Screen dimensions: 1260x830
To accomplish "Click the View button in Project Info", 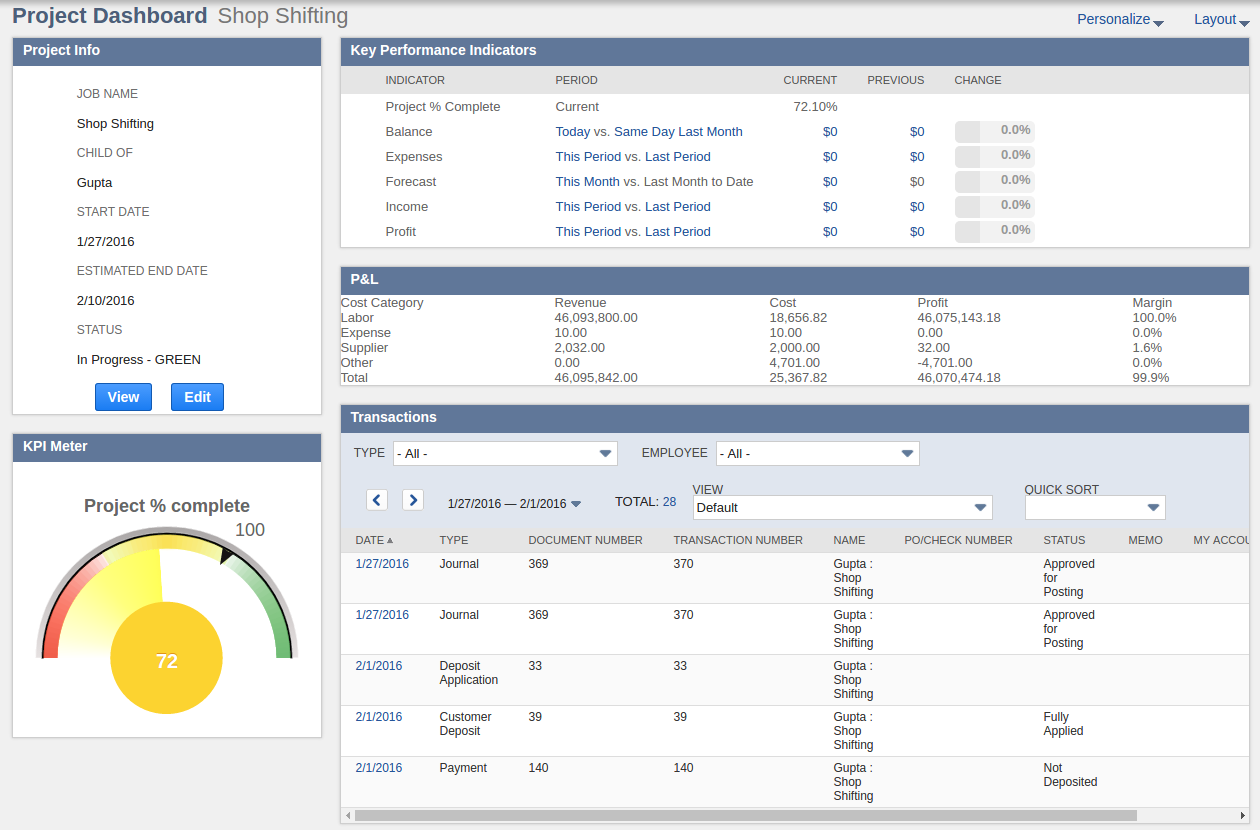I will point(123,396).
